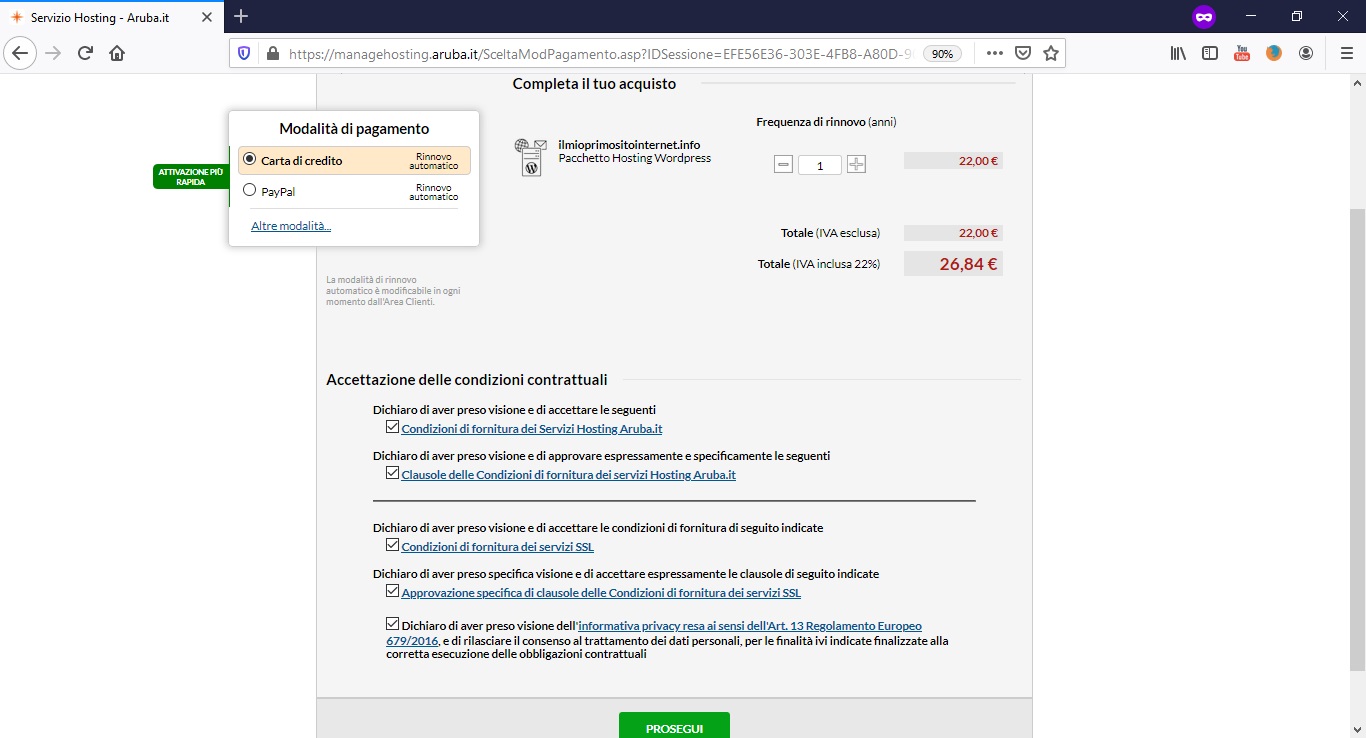
Task: Open Condizioni di fornitura dei Servizi Hosting link
Action: click(x=532, y=429)
